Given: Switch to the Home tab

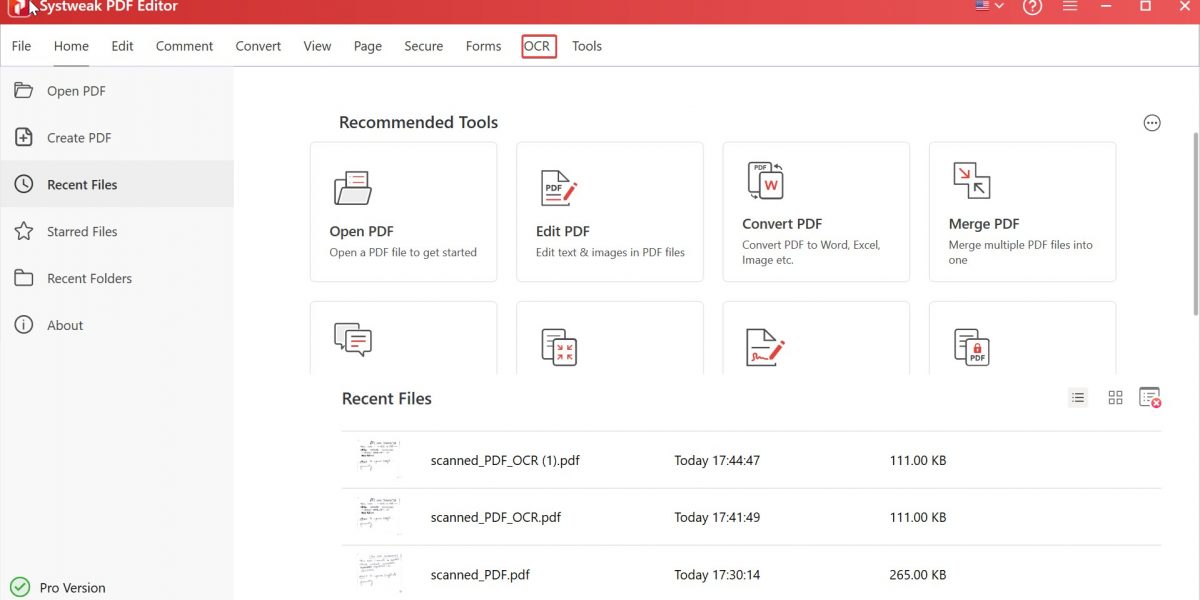Looking at the screenshot, I should coord(71,46).
